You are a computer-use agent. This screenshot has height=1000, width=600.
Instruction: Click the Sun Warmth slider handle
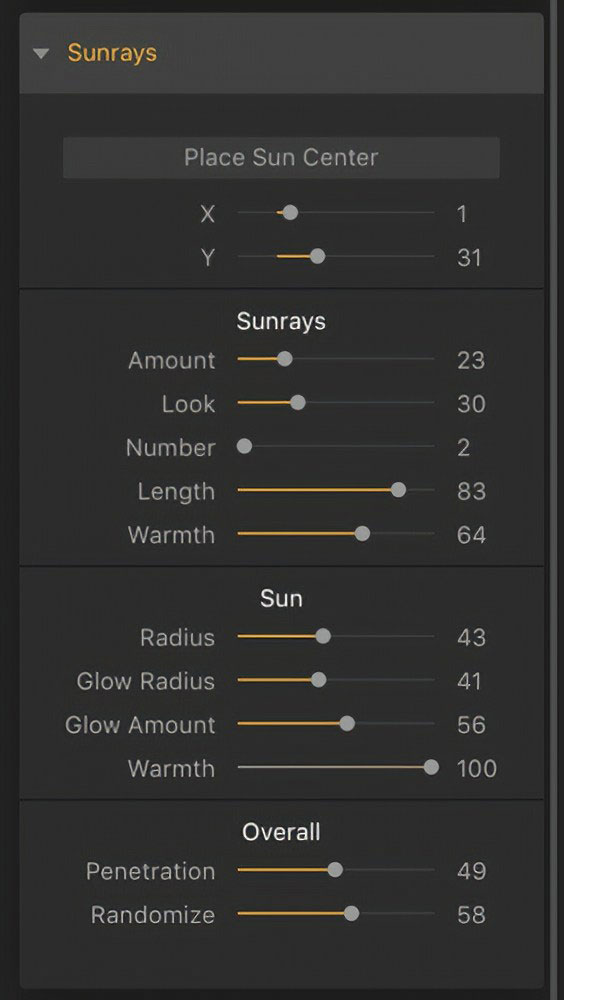pyautogui.click(x=431, y=768)
